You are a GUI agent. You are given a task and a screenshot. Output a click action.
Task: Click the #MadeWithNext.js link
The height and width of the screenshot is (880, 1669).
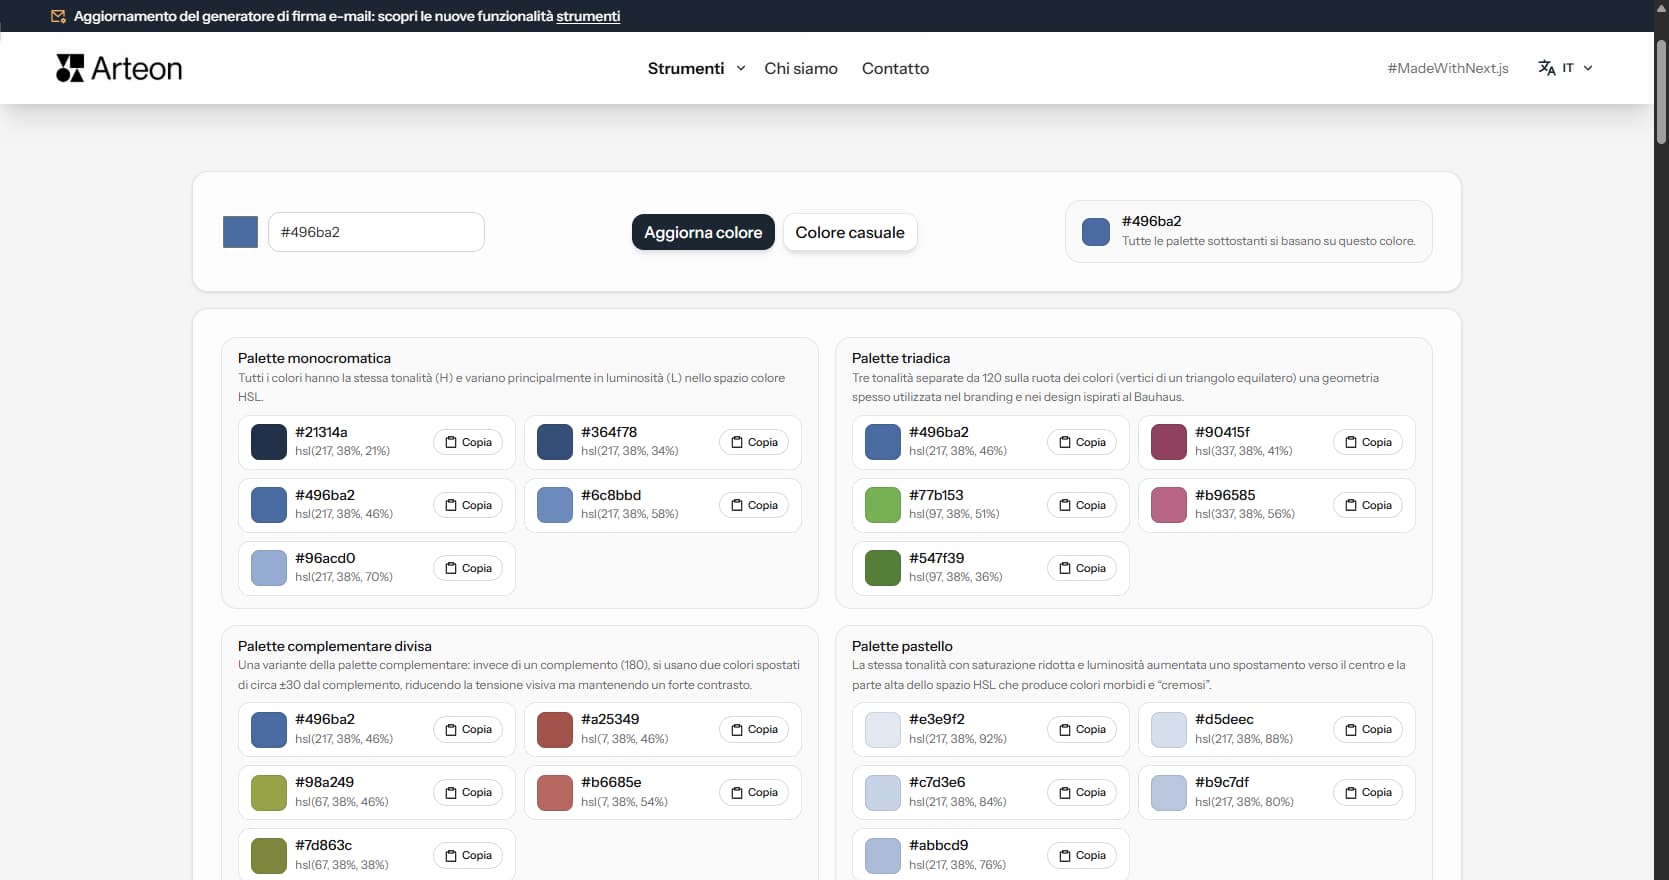click(1447, 68)
